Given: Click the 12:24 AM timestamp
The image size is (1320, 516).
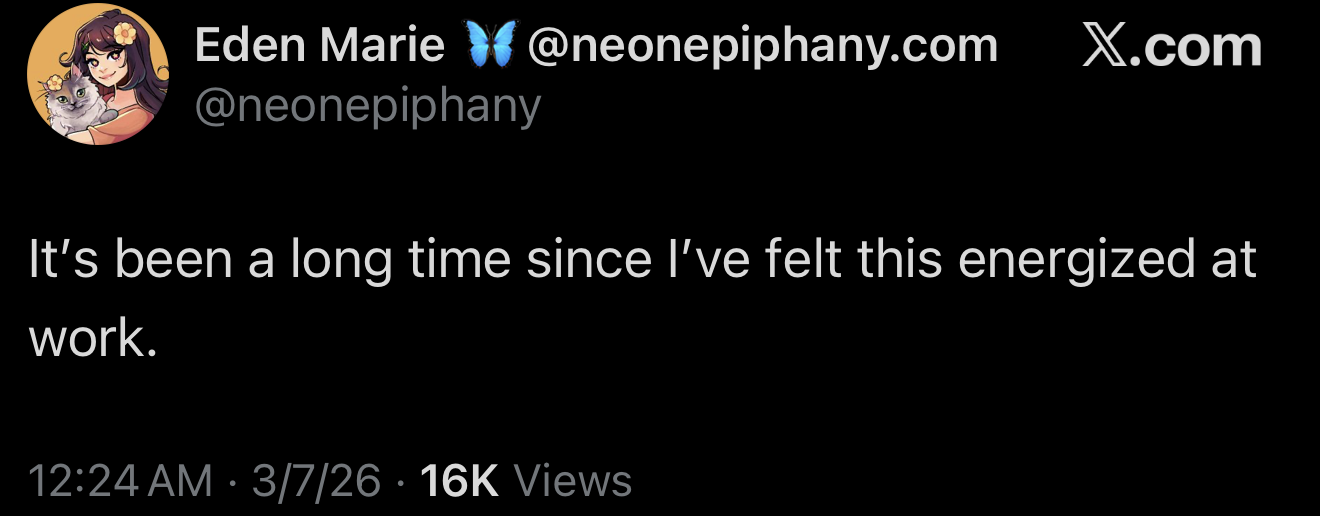Looking at the screenshot, I should tap(122, 480).
